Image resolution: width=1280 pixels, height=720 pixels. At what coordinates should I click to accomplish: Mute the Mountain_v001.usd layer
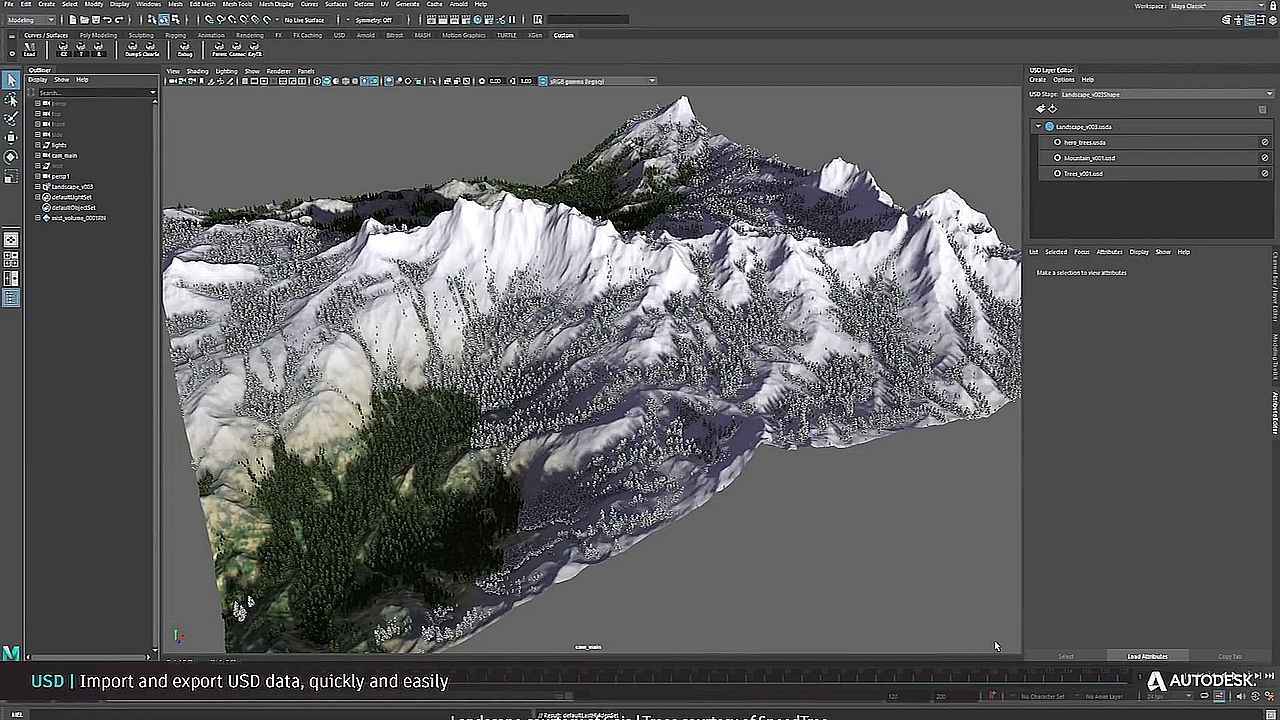point(1264,158)
